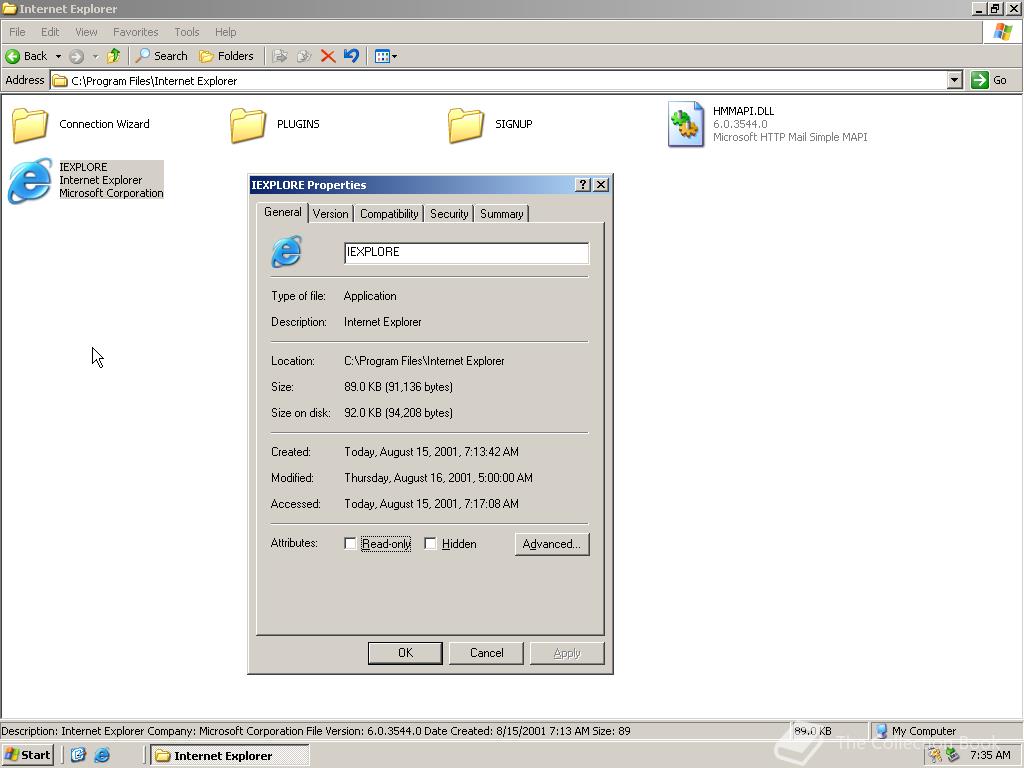This screenshot has height=768, width=1024.
Task: Click the size on disk value 92.0 KB
Action: click(x=398, y=413)
